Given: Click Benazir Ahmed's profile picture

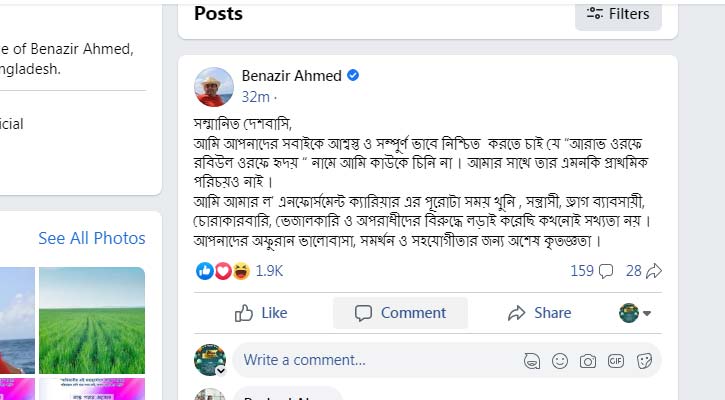Looking at the screenshot, I should click(214, 87).
